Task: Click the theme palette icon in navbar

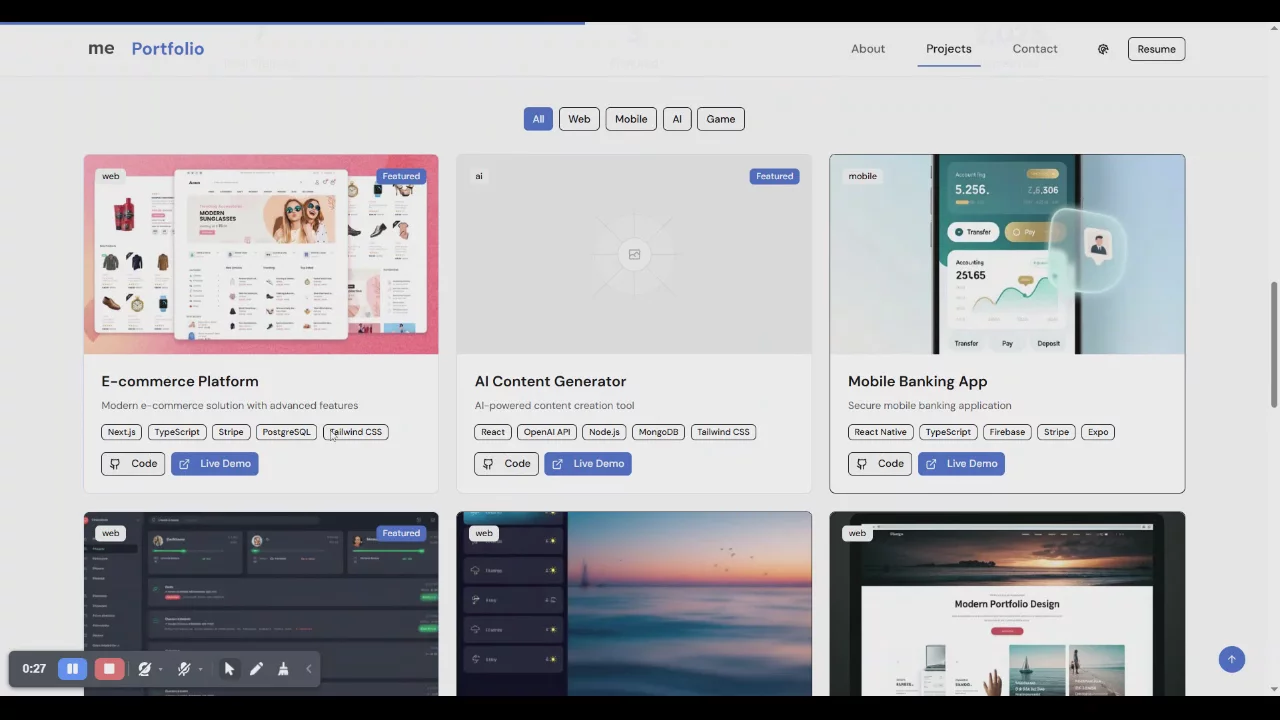Action: click(1103, 49)
